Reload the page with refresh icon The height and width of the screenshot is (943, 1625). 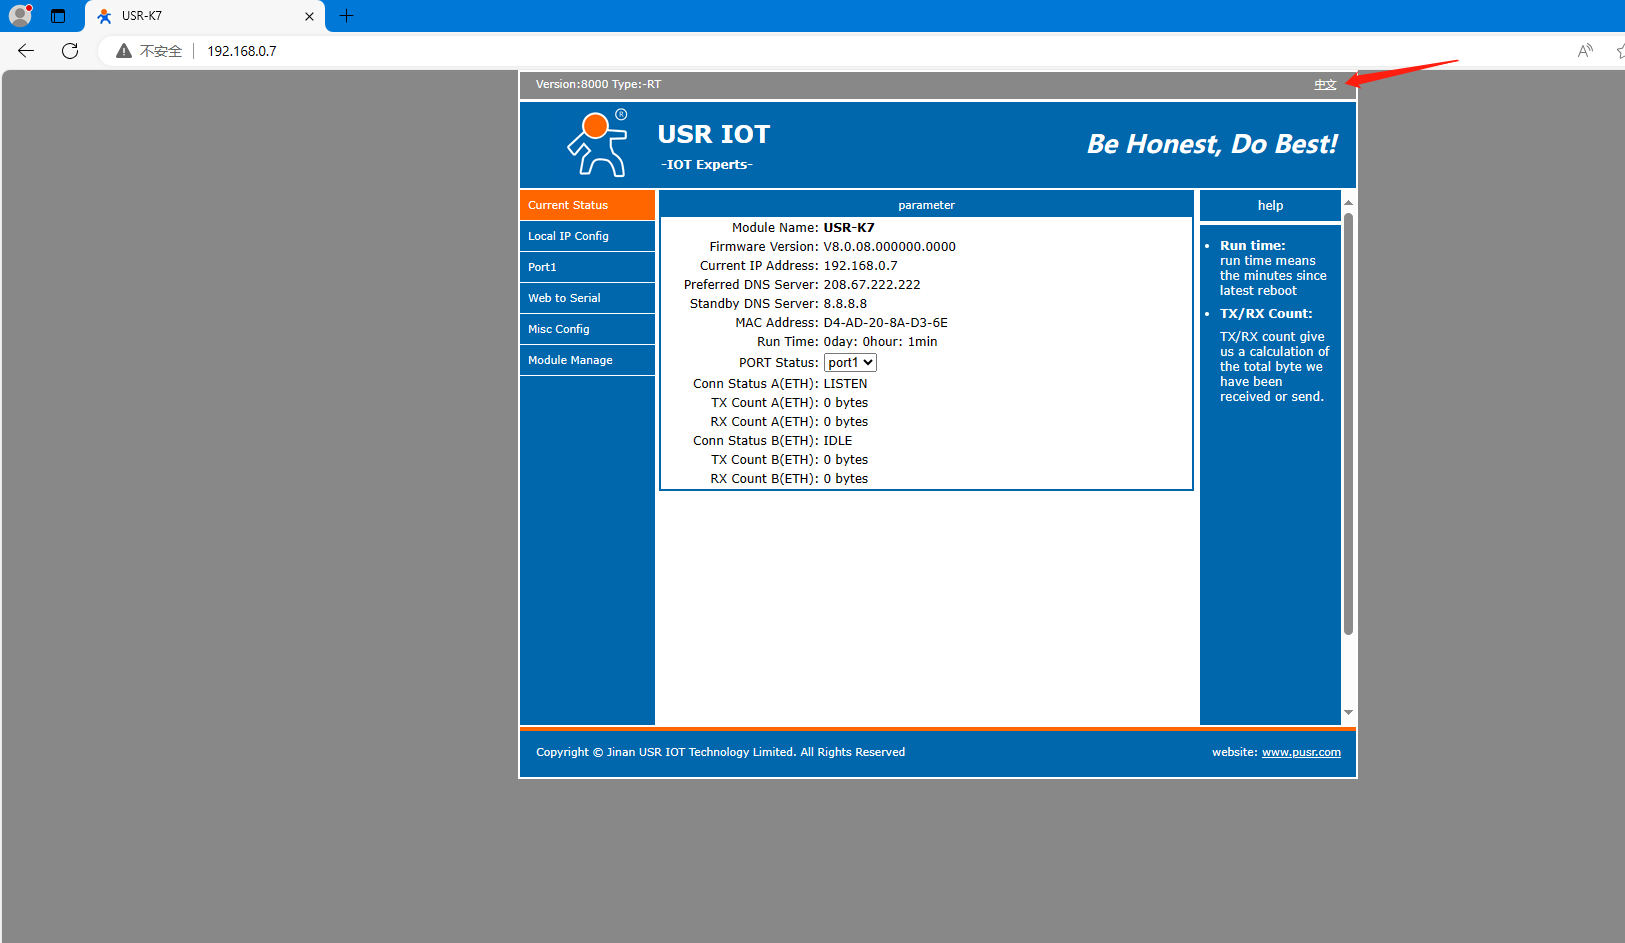pyautogui.click(x=70, y=51)
